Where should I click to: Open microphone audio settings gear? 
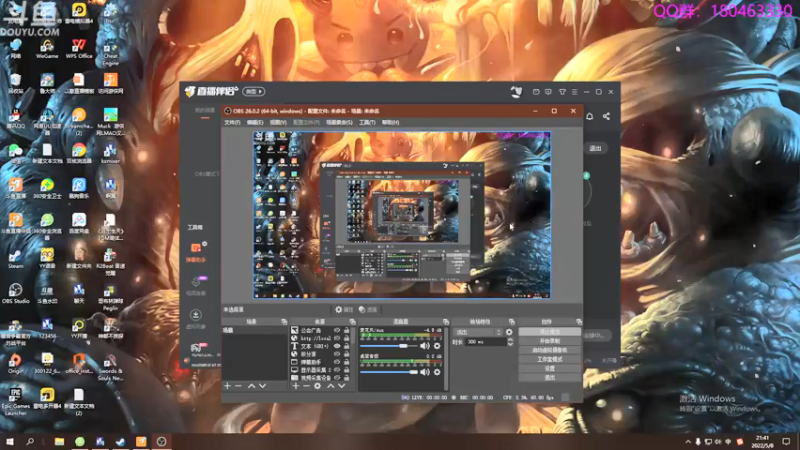(x=437, y=346)
